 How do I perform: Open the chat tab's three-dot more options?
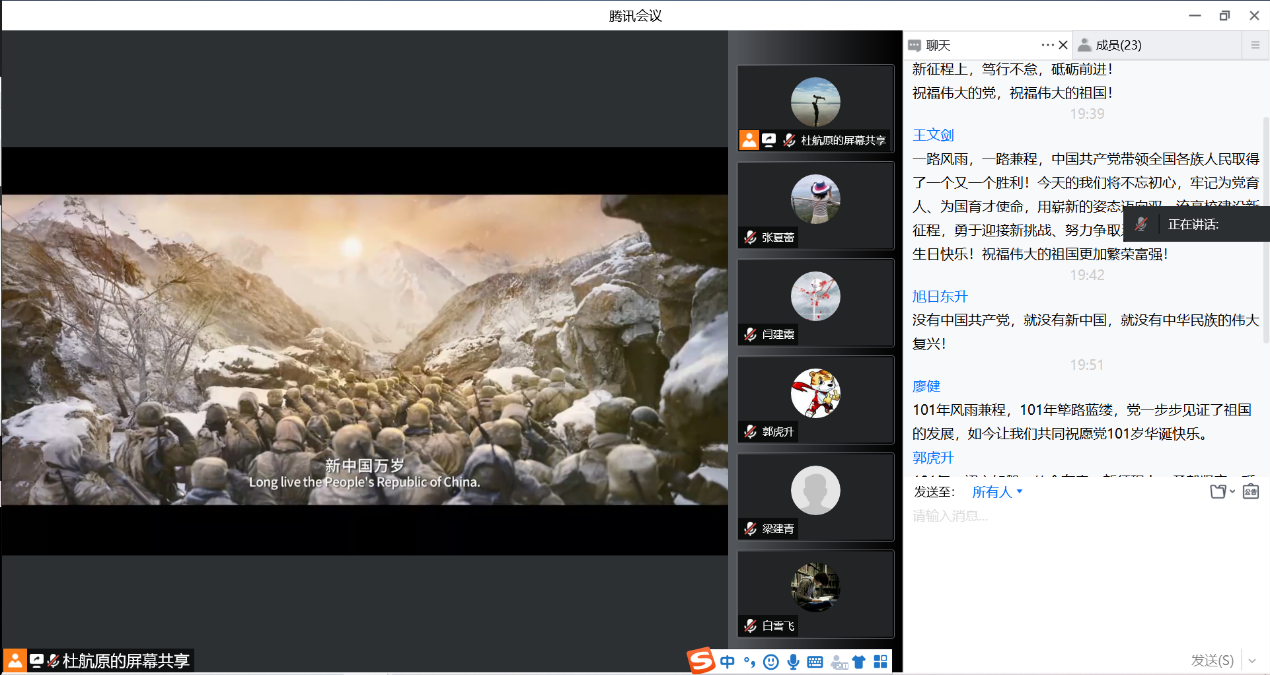(1048, 45)
